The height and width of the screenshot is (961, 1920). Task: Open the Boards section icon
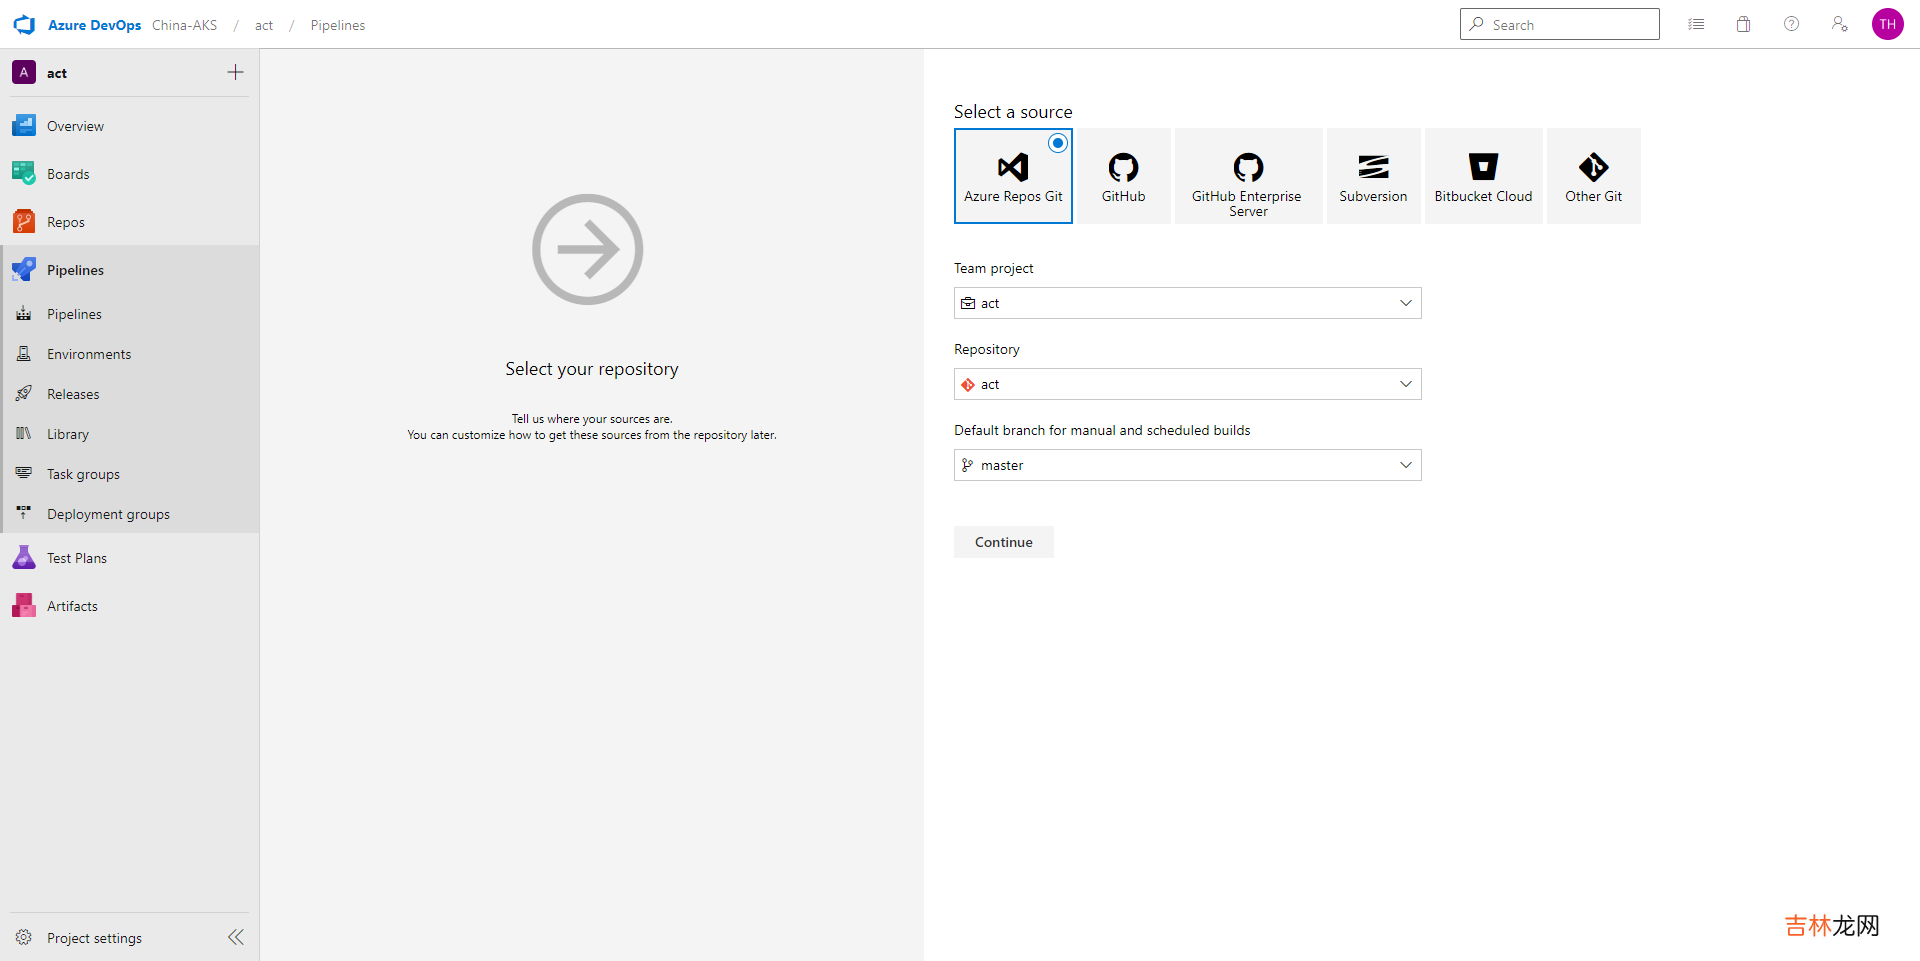24,174
